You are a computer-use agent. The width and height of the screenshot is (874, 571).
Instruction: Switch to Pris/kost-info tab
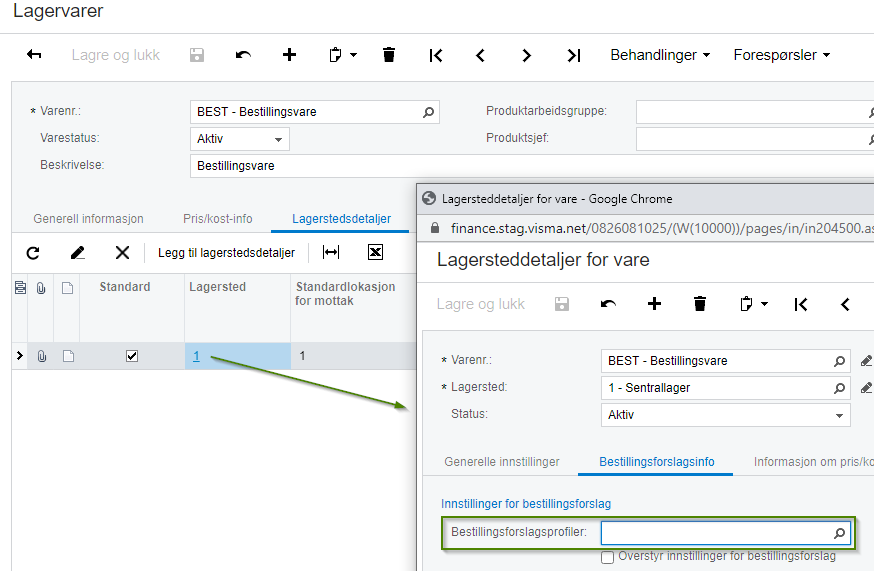217,219
